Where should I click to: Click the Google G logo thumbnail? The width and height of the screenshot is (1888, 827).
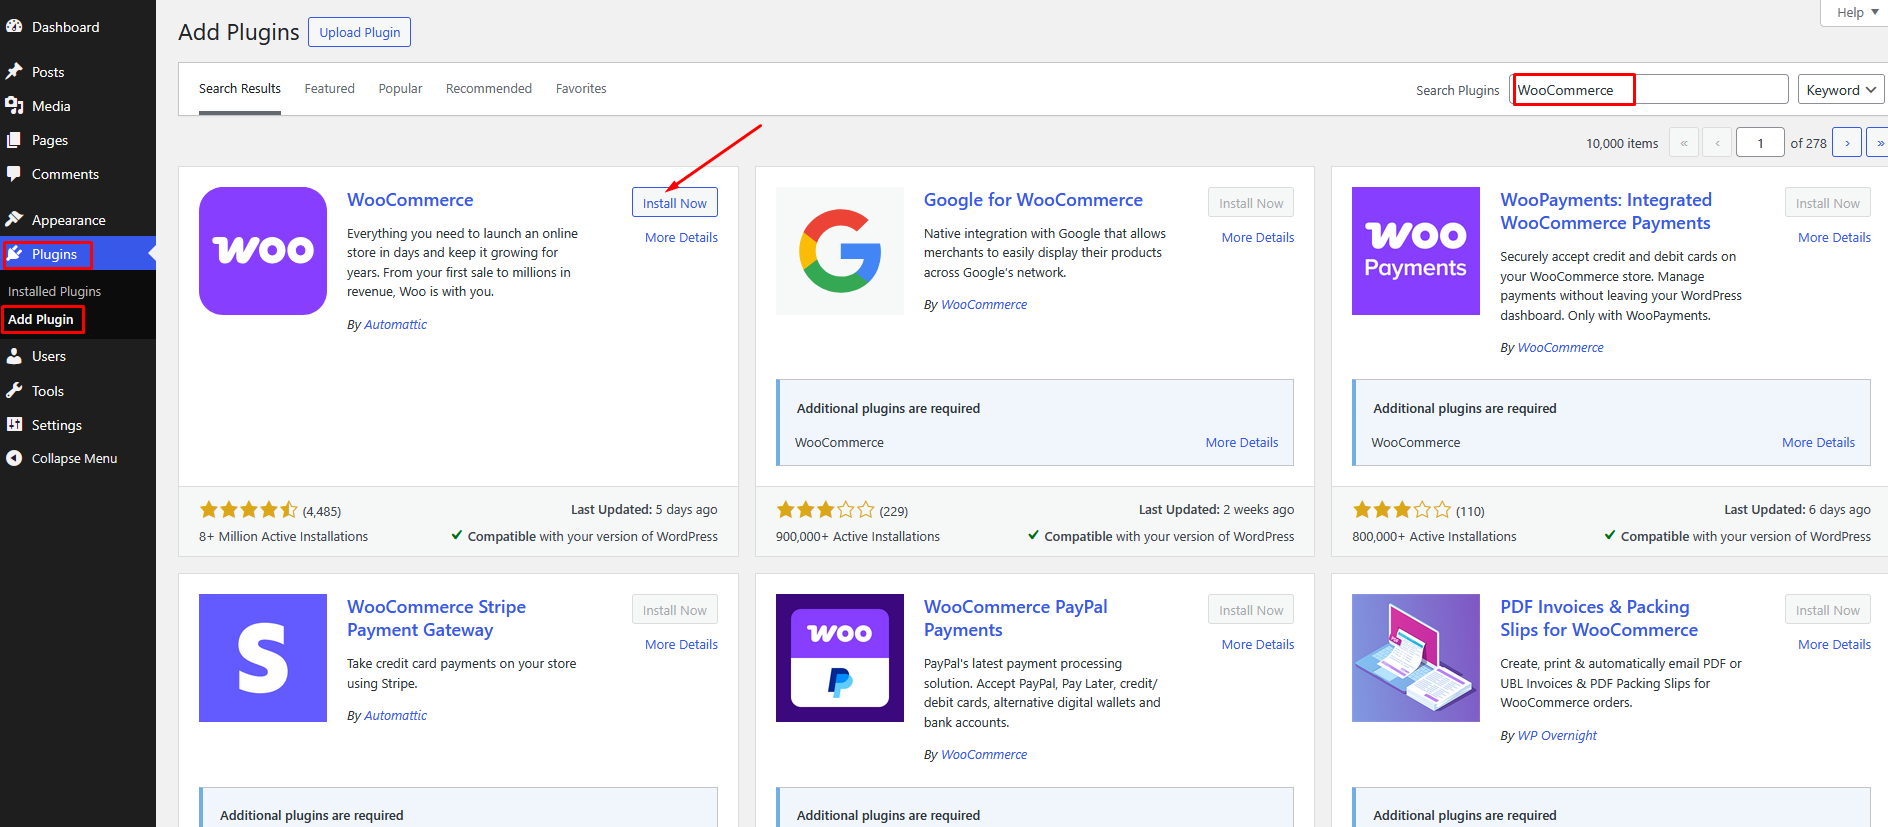[840, 251]
